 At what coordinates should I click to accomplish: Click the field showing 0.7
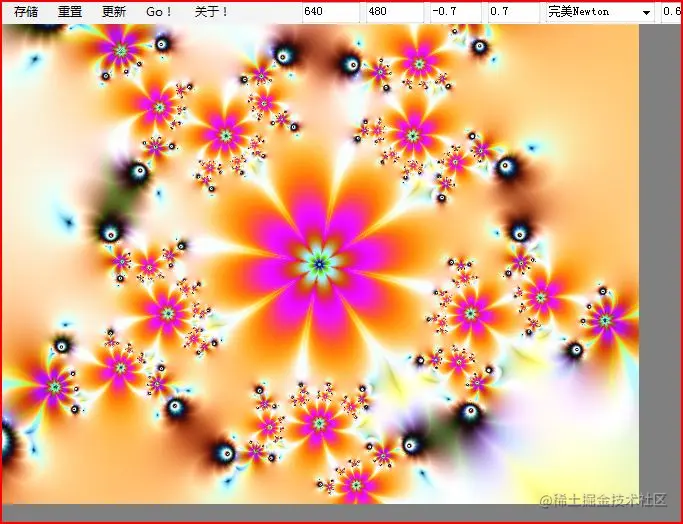point(513,12)
